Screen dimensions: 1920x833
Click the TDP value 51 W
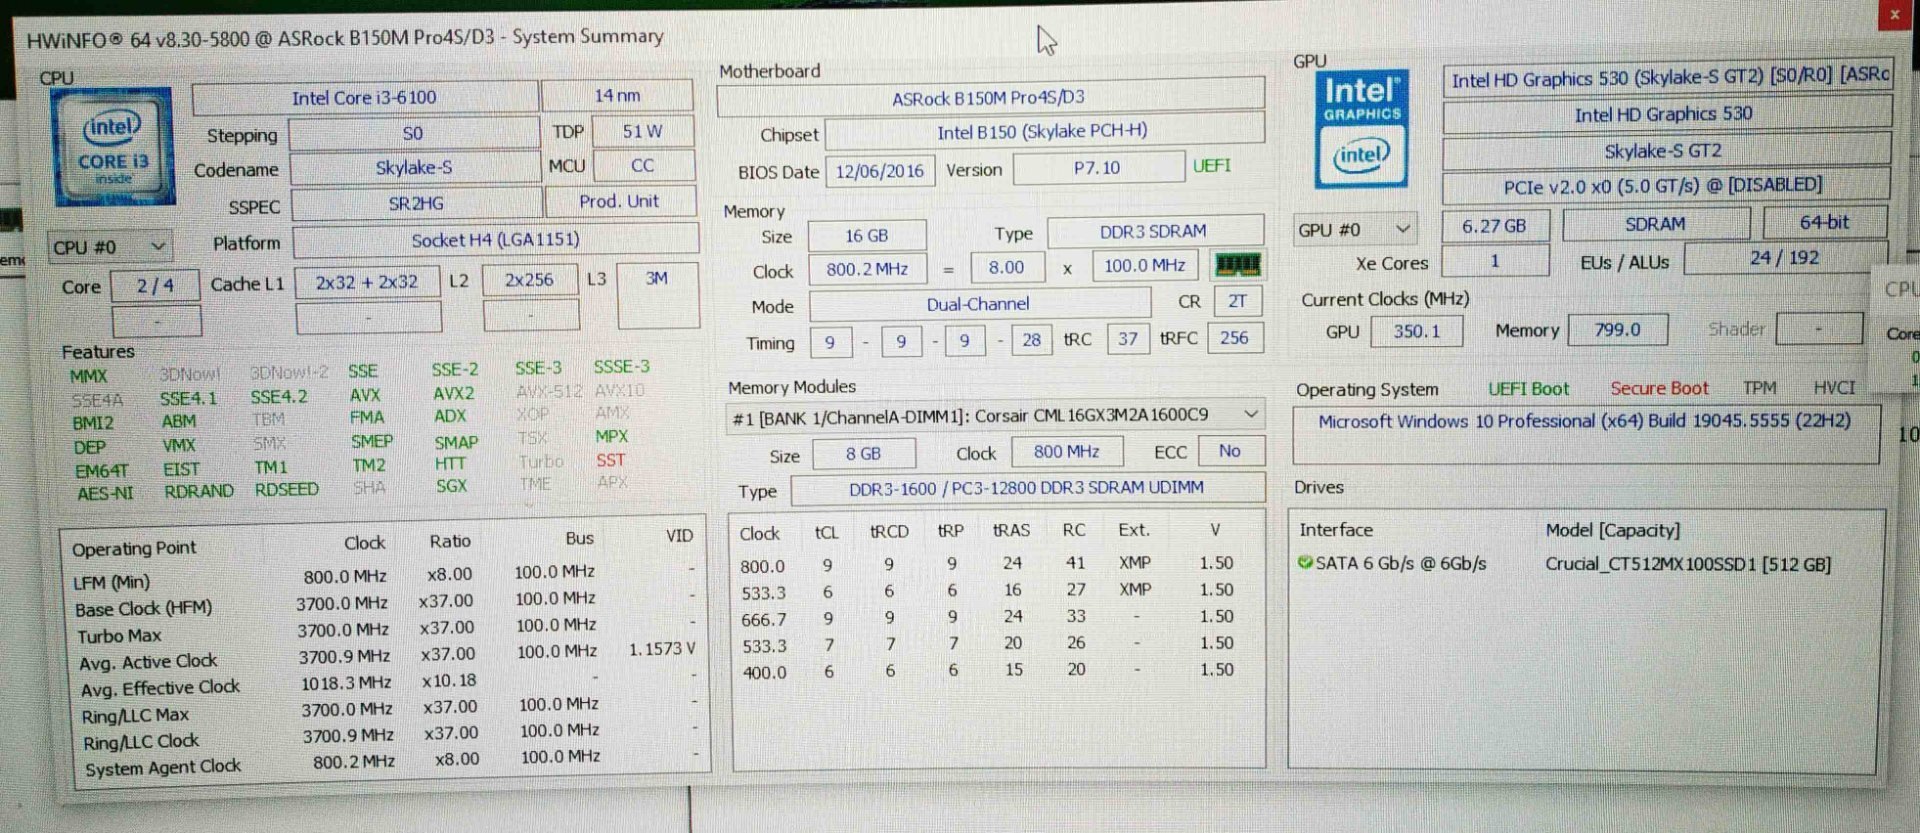(643, 131)
